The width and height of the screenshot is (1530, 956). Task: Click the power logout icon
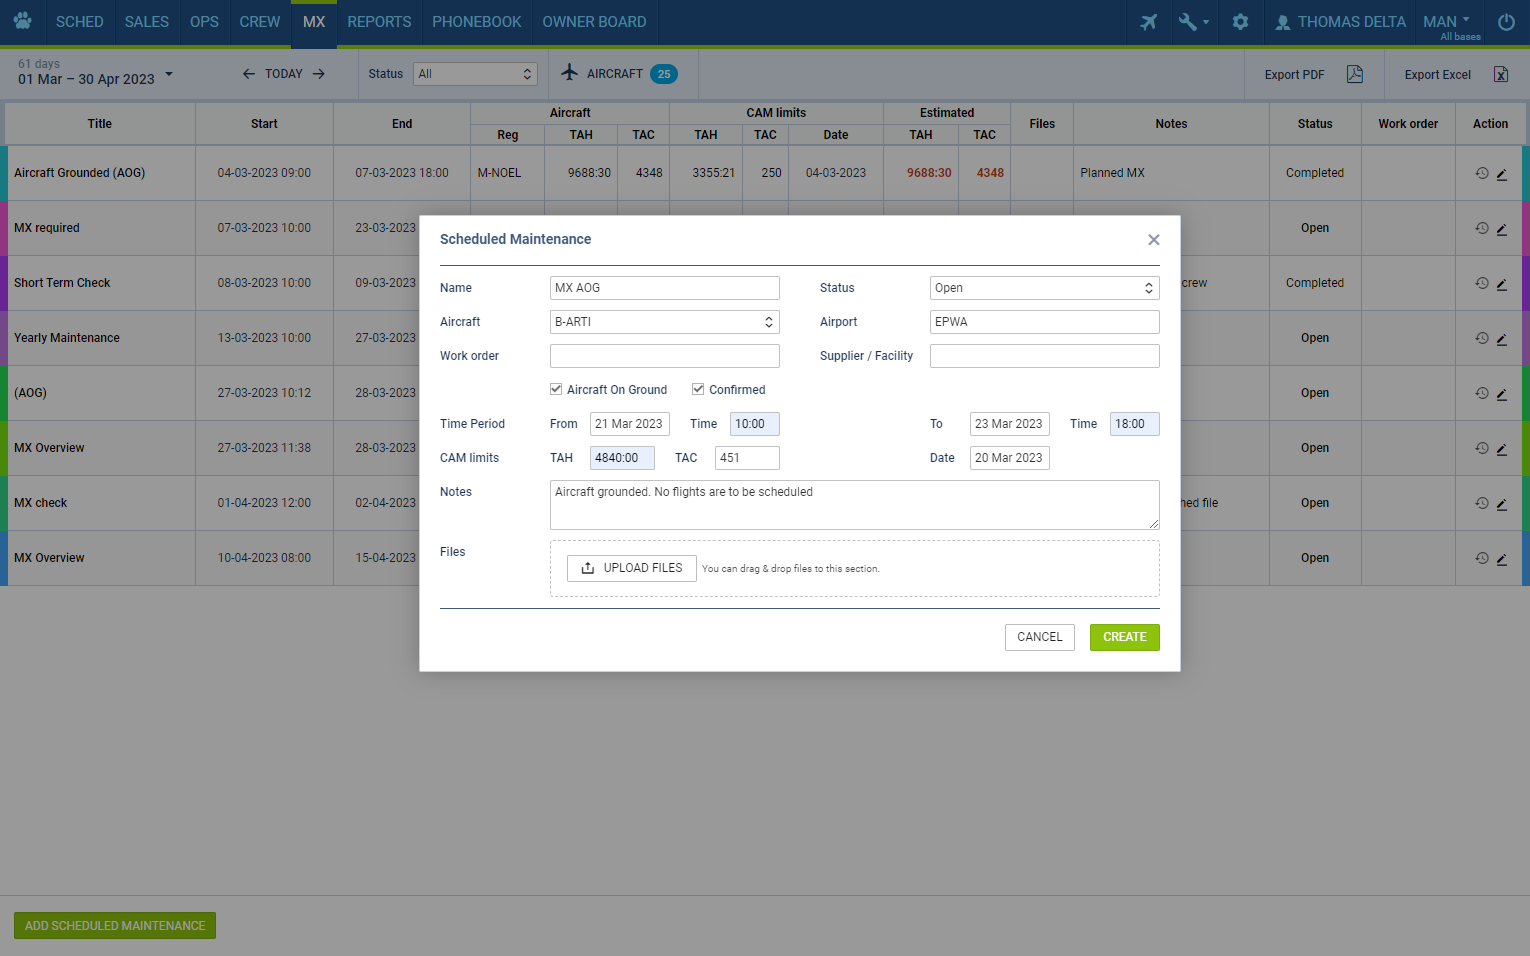tap(1505, 22)
